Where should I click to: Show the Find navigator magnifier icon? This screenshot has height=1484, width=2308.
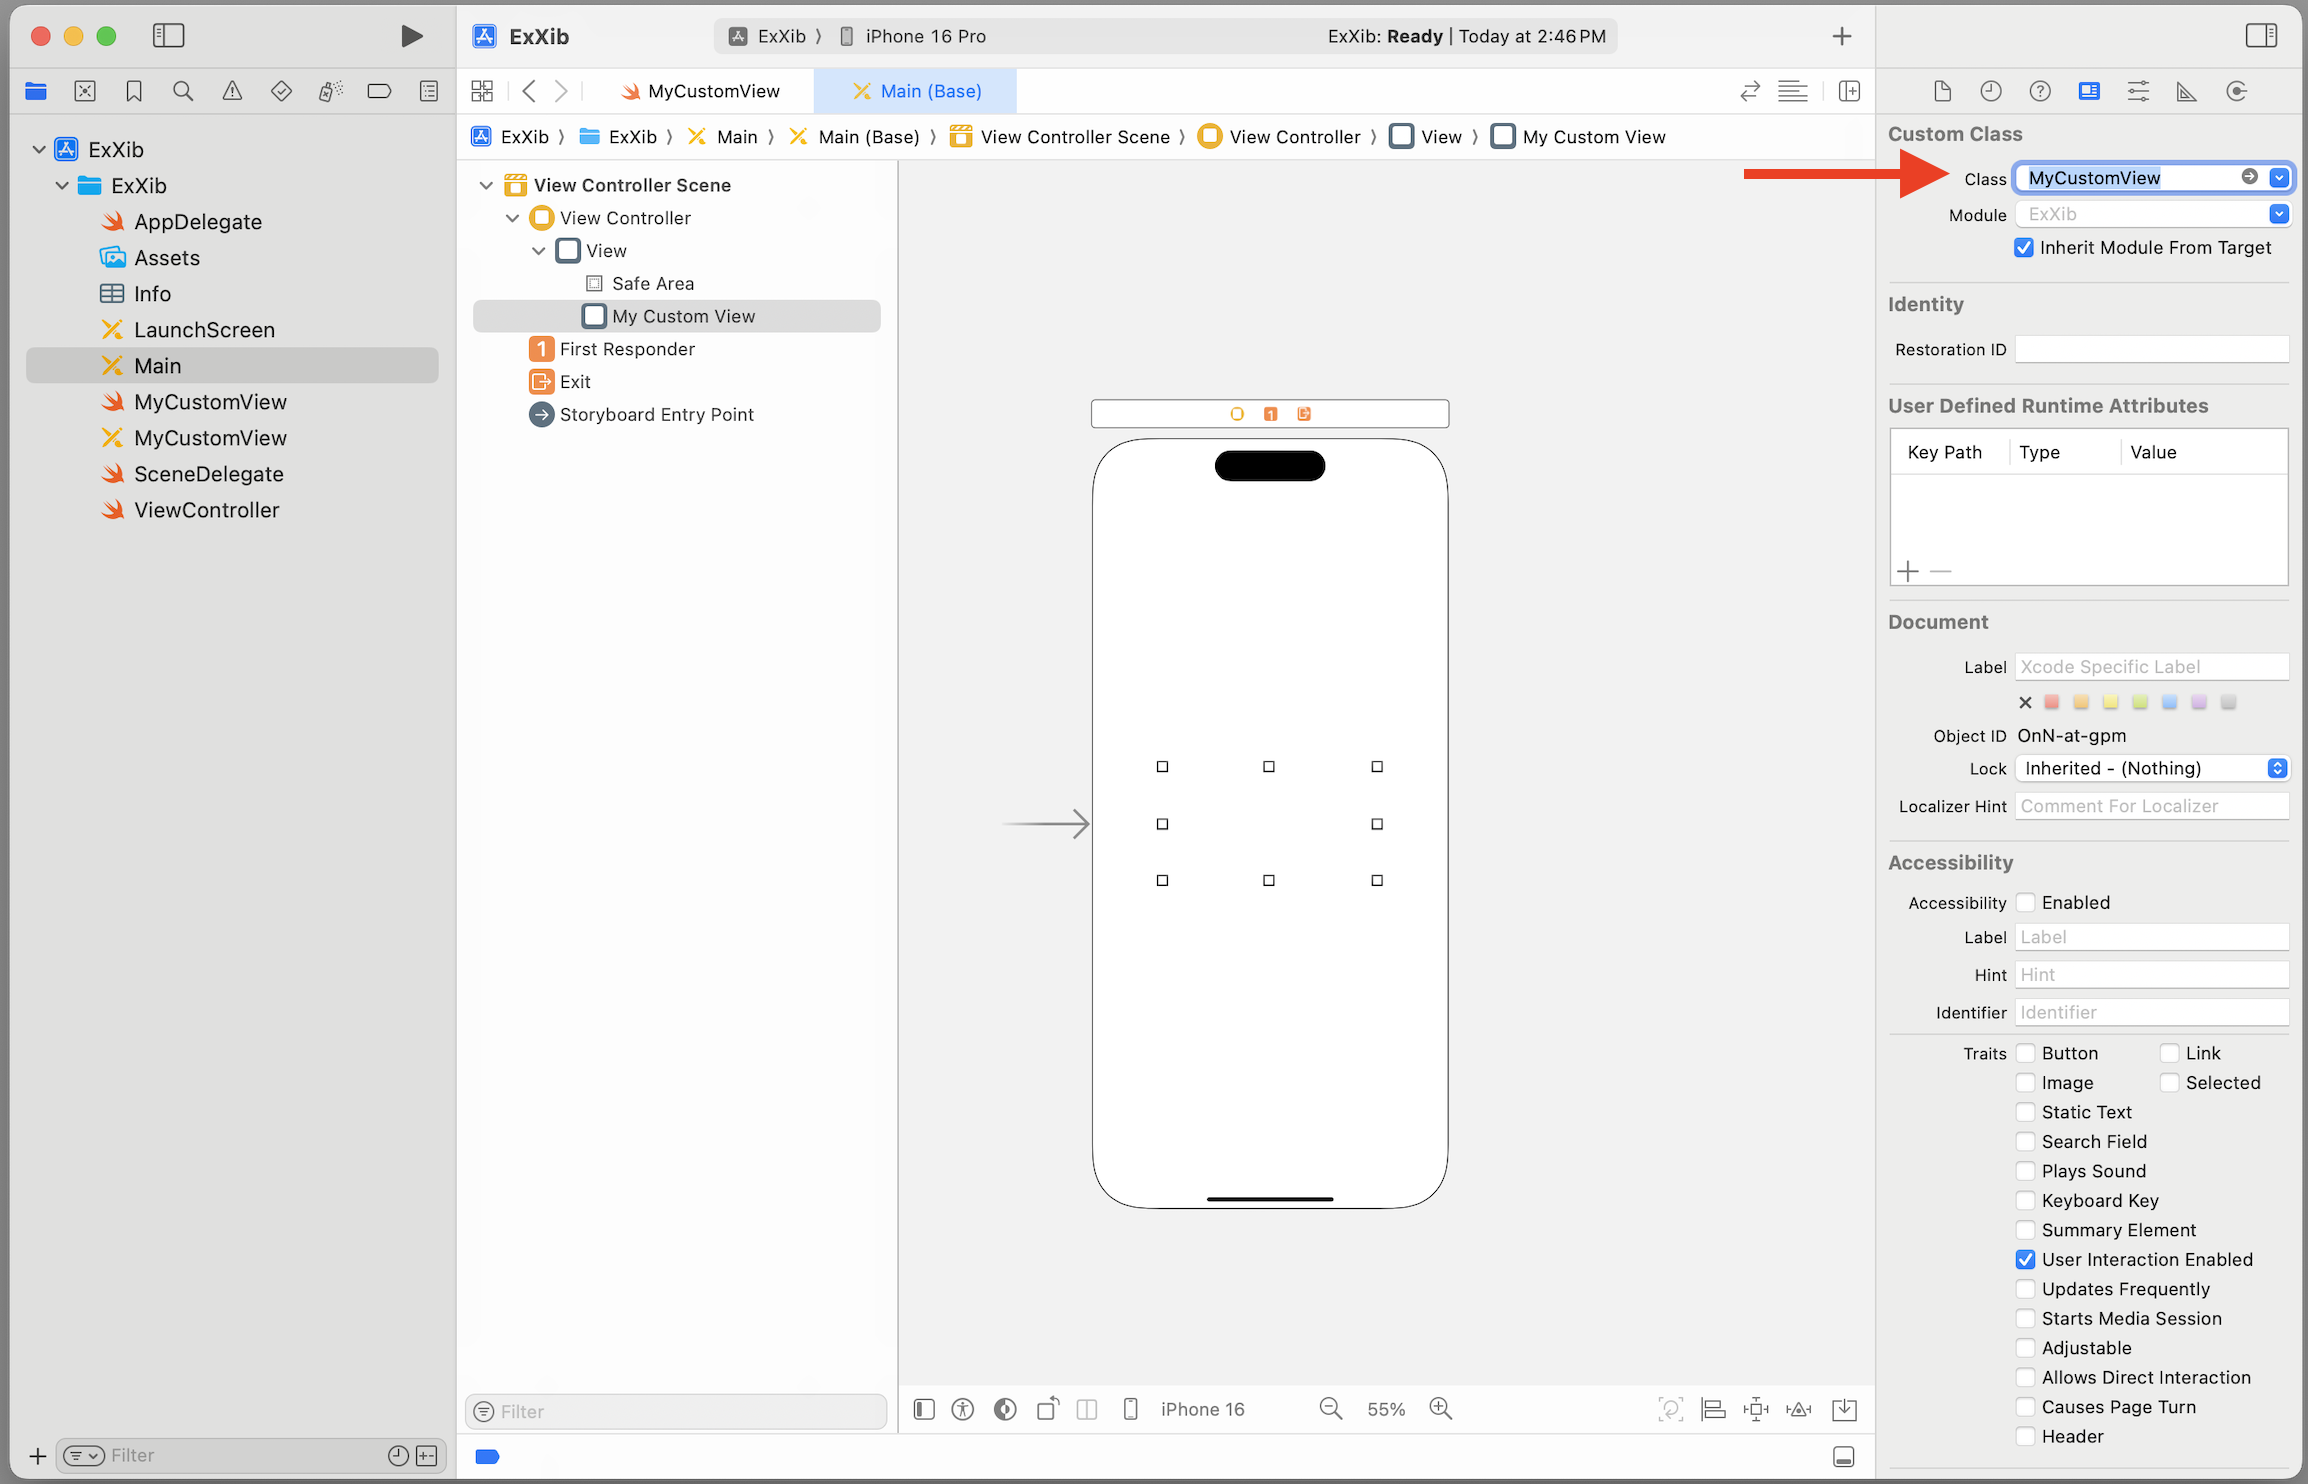183,91
